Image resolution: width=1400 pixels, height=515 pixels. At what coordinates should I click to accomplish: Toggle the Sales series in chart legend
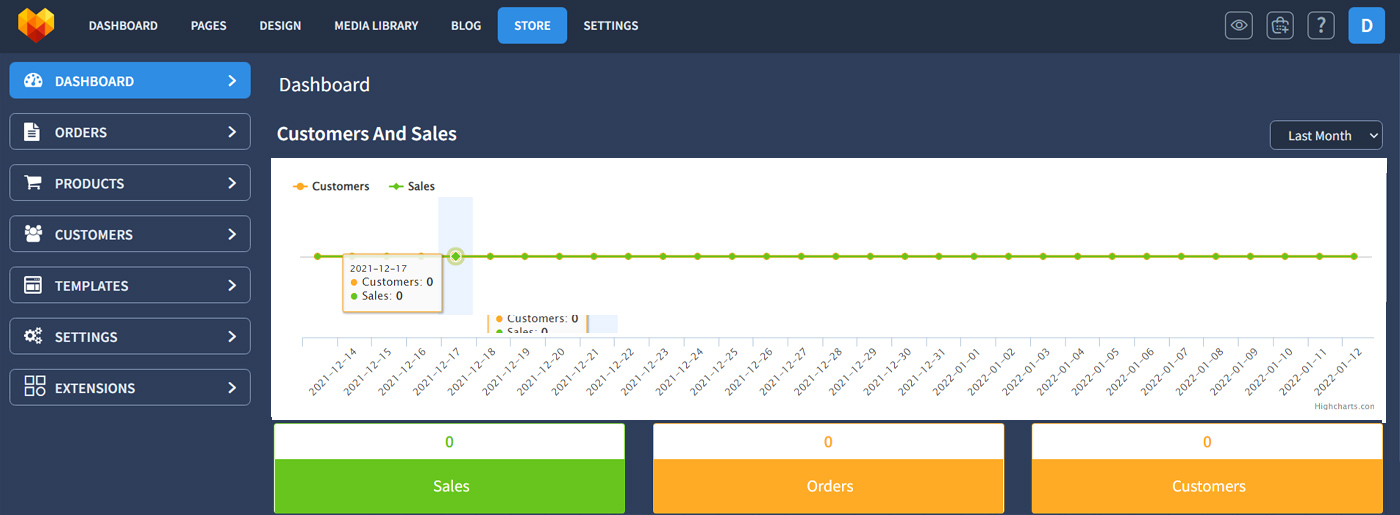point(412,186)
